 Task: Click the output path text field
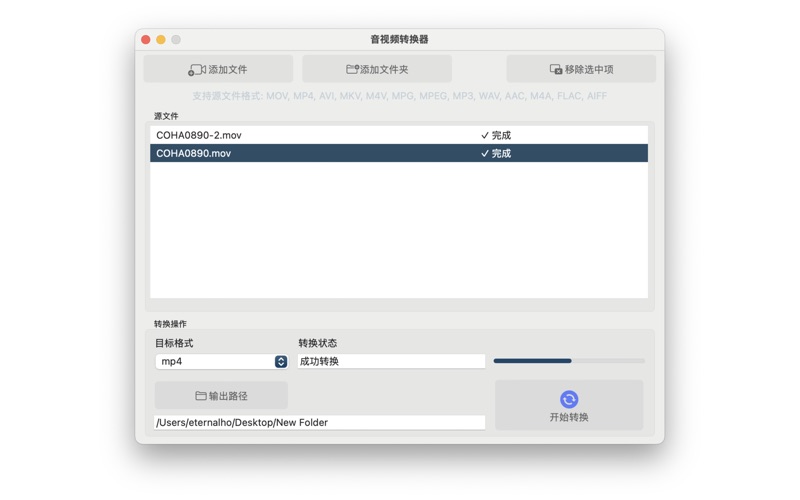[320, 423]
